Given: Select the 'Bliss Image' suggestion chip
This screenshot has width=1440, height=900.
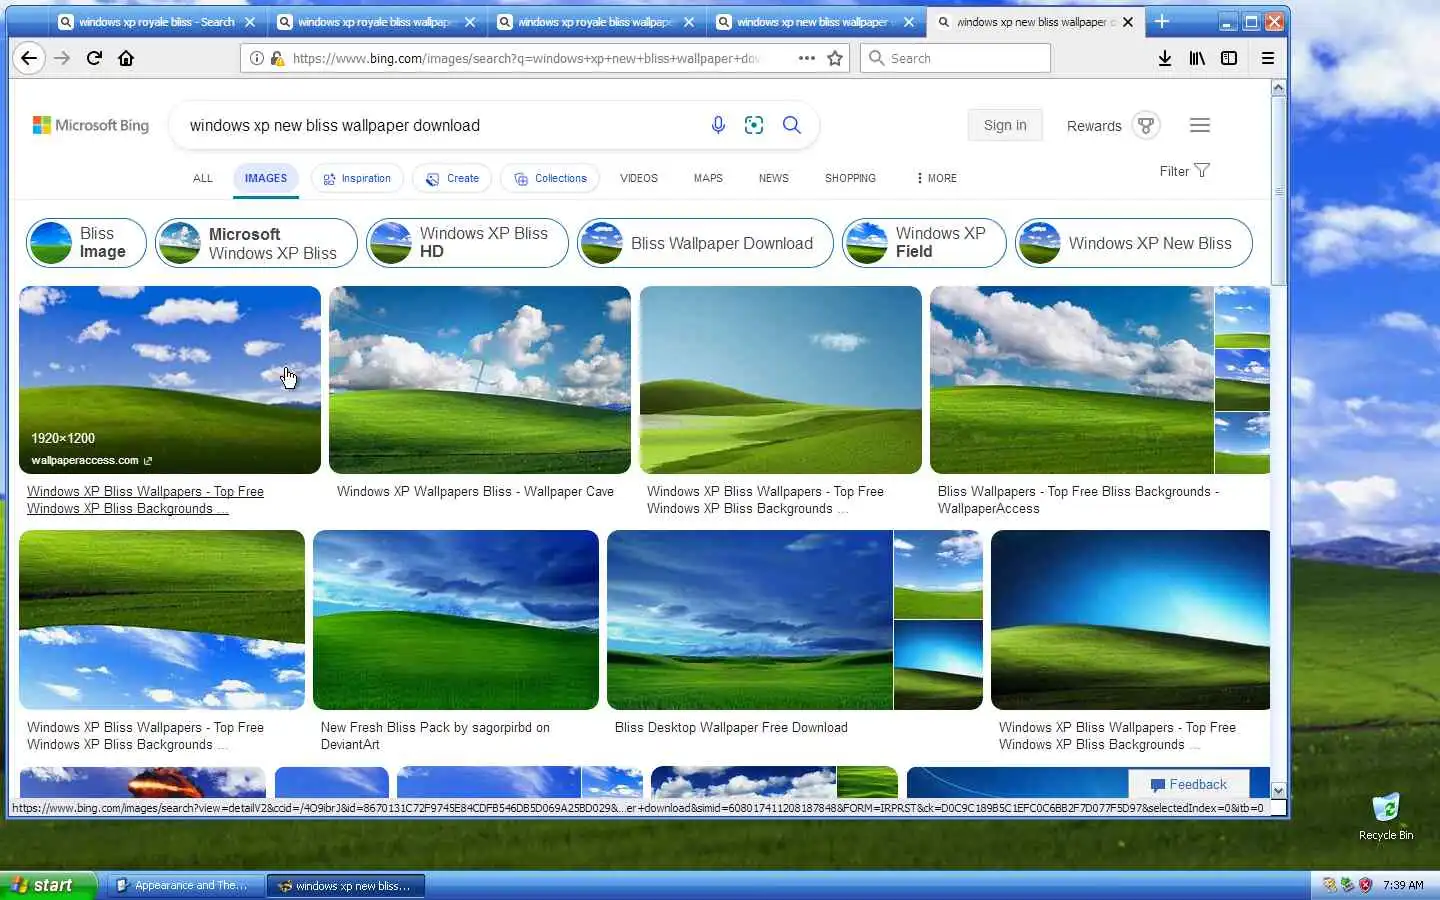Looking at the screenshot, I should 86,243.
